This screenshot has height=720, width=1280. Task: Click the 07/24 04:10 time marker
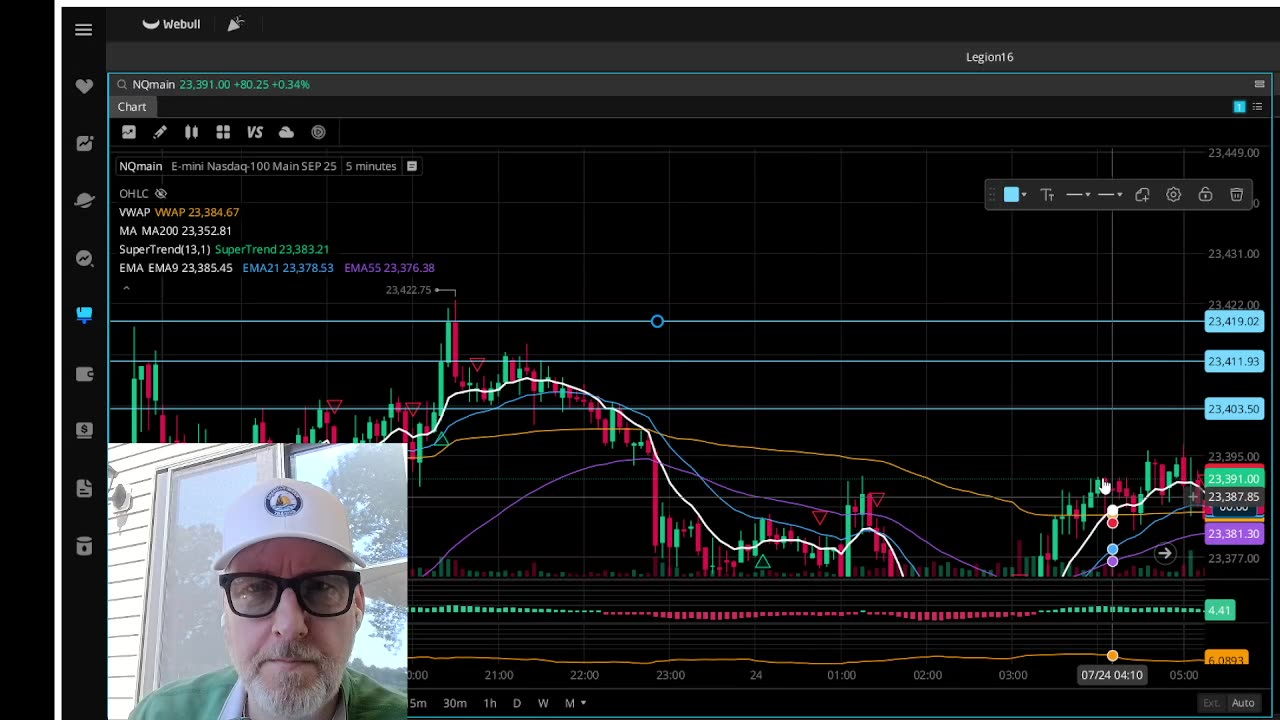(1112, 675)
